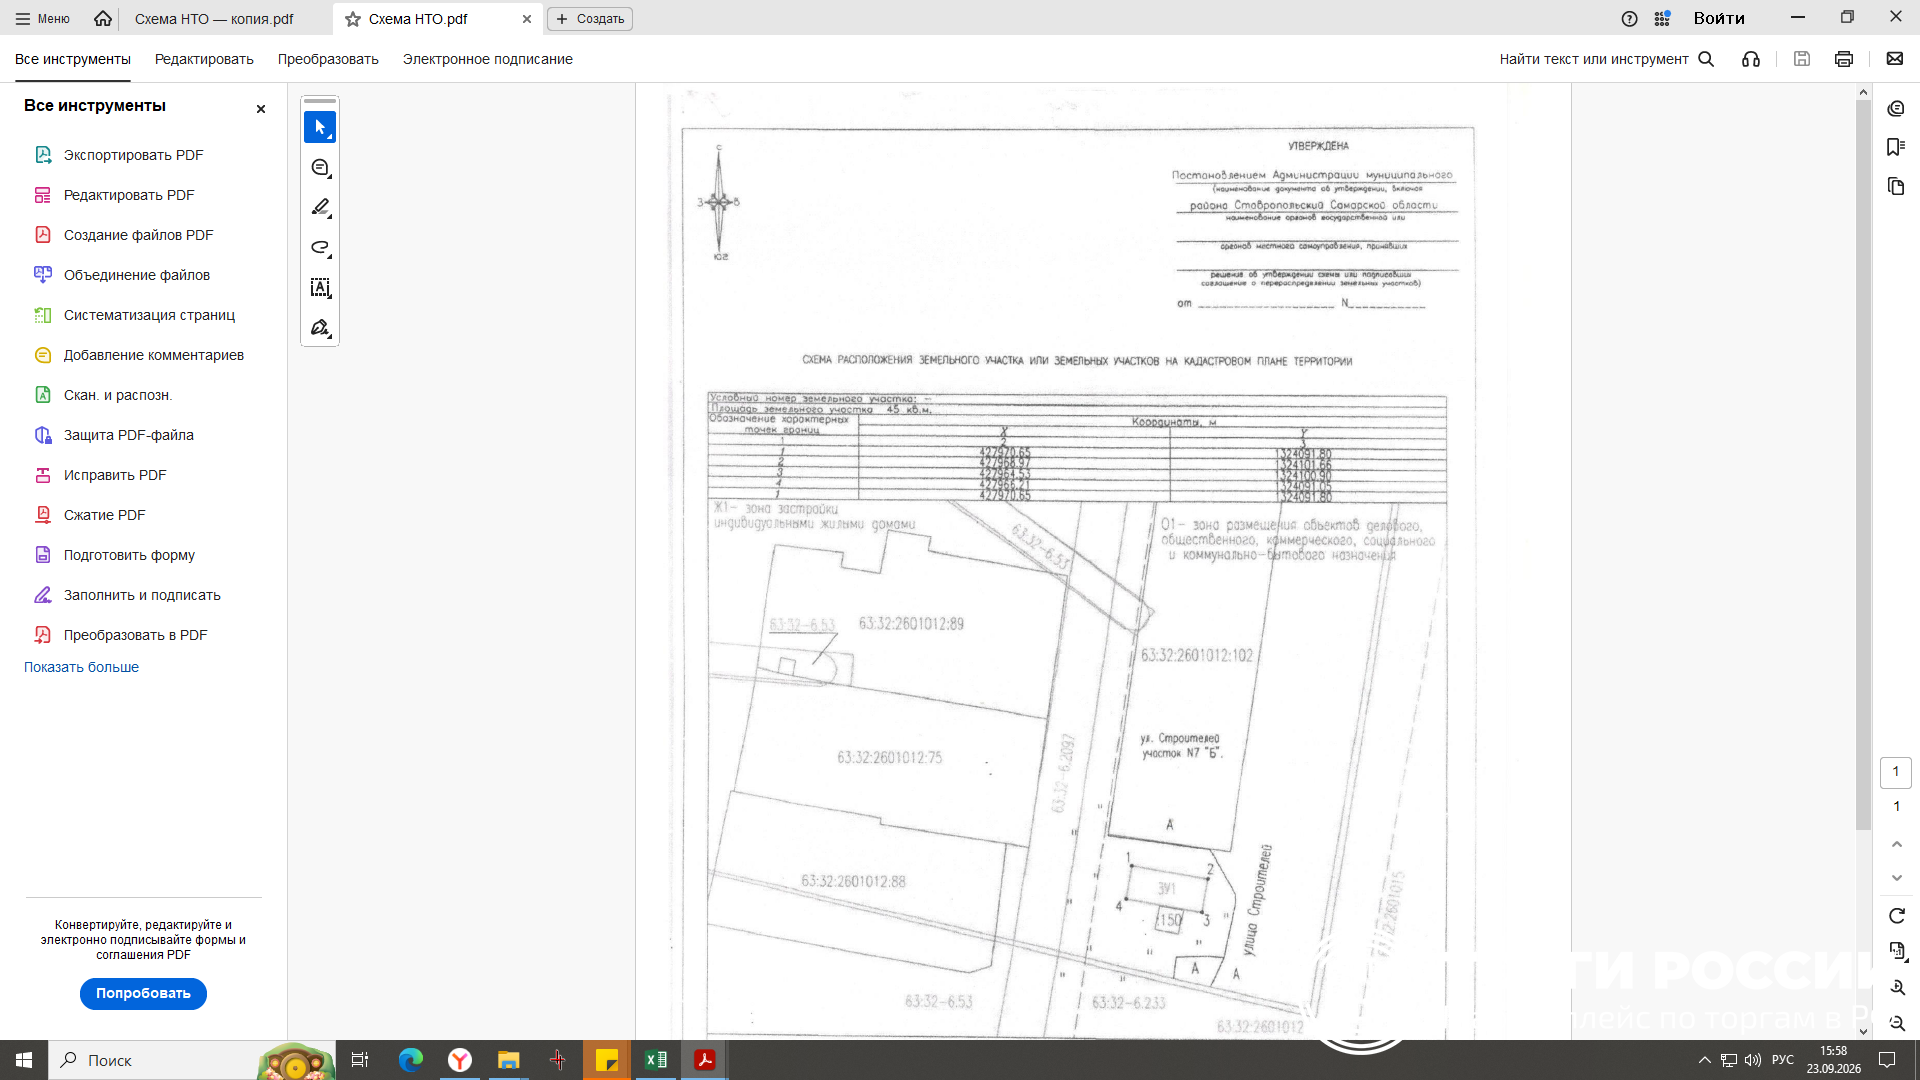
Task: Rotate the page clockwise
Action: (x=1897, y=916)
